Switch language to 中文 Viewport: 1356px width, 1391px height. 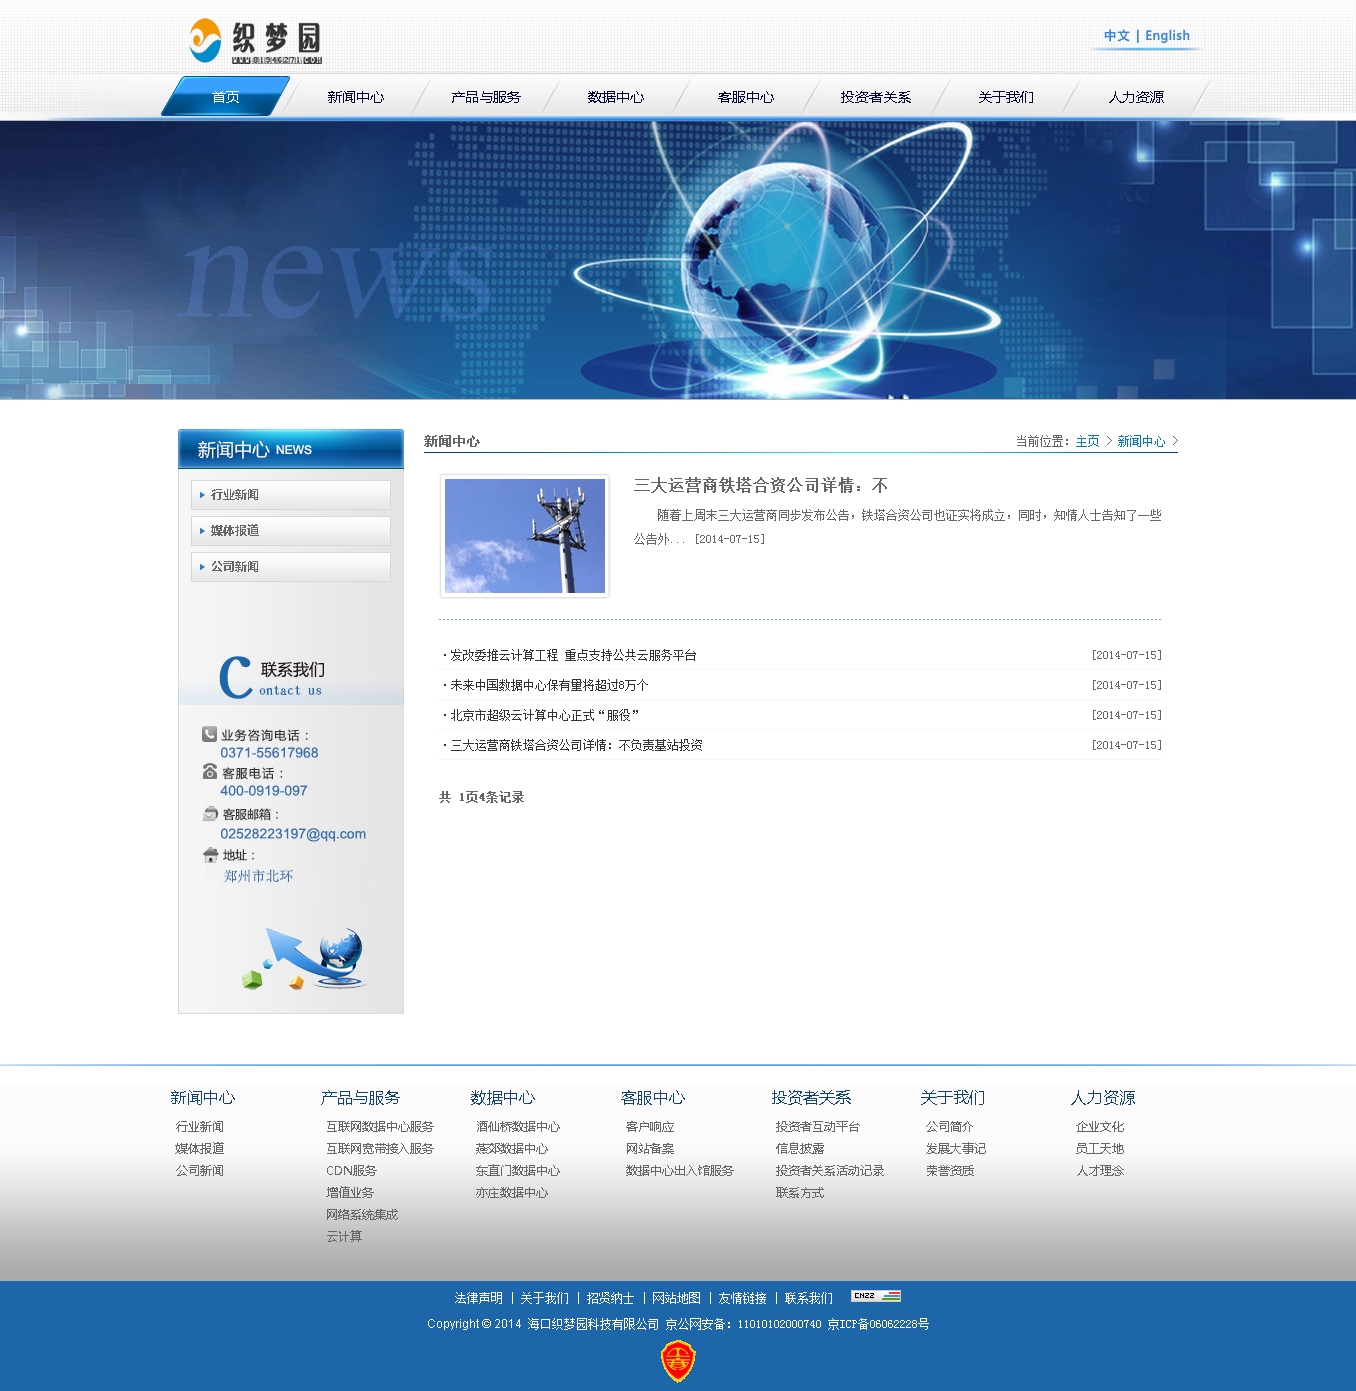1116,36
